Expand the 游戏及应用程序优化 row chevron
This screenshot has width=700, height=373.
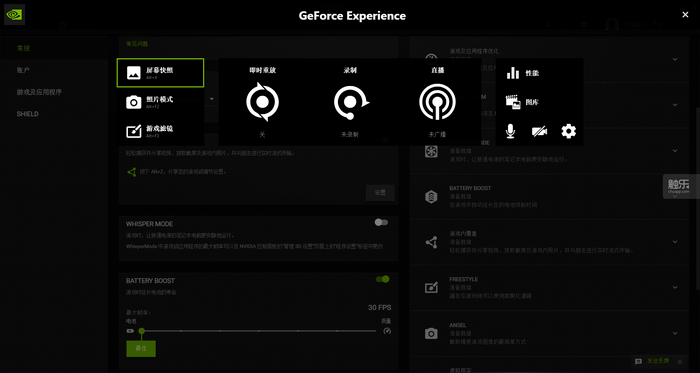[x=675, y=59]
